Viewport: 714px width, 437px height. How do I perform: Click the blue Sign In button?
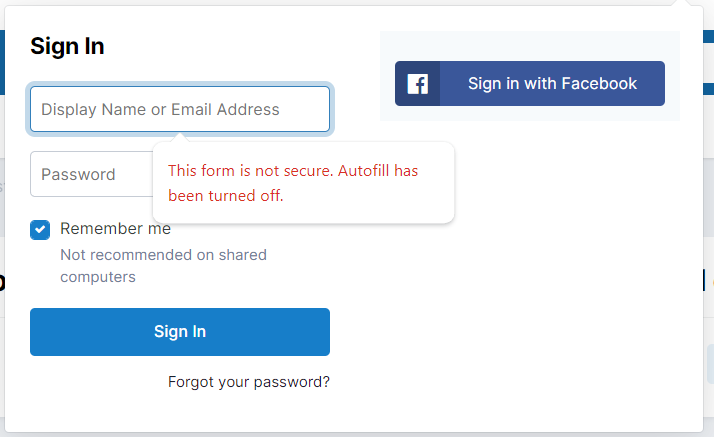pos(180,332)
